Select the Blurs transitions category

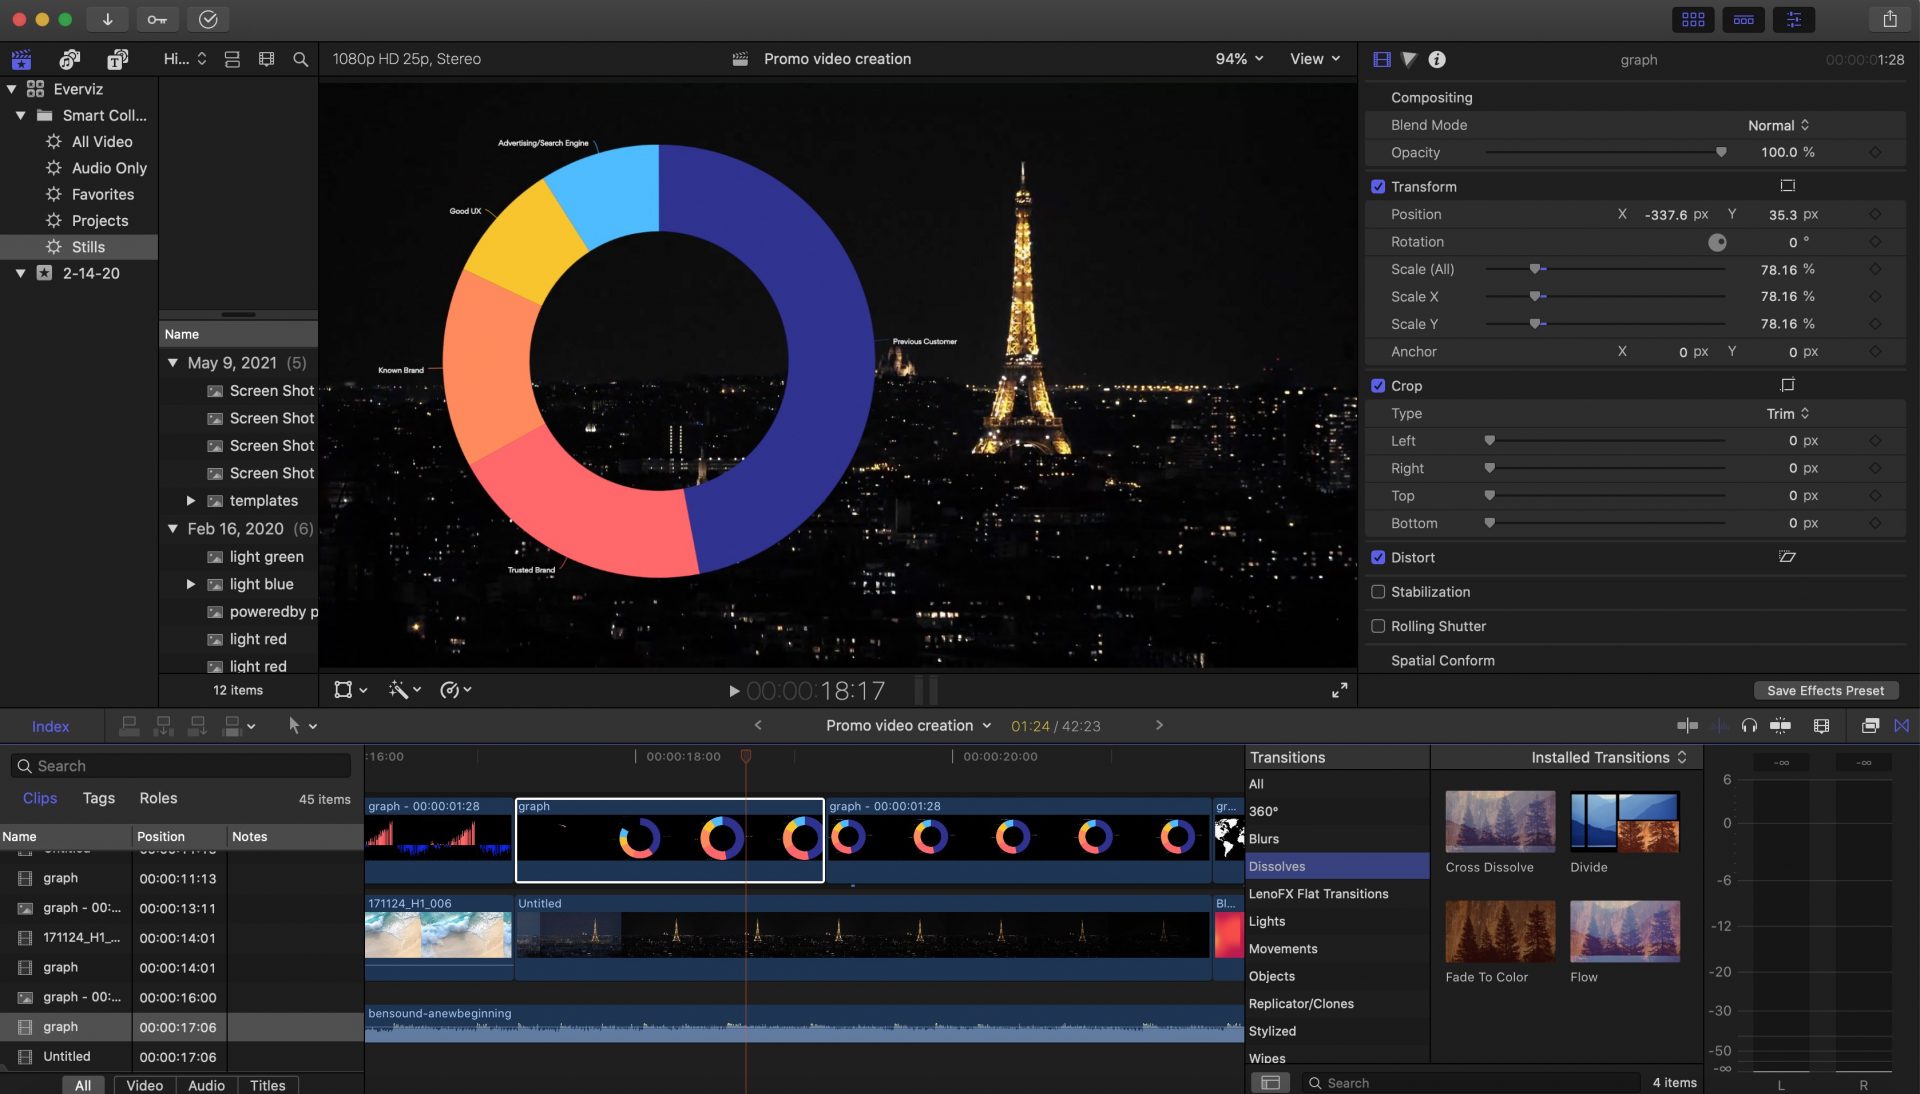(1264, 839)
